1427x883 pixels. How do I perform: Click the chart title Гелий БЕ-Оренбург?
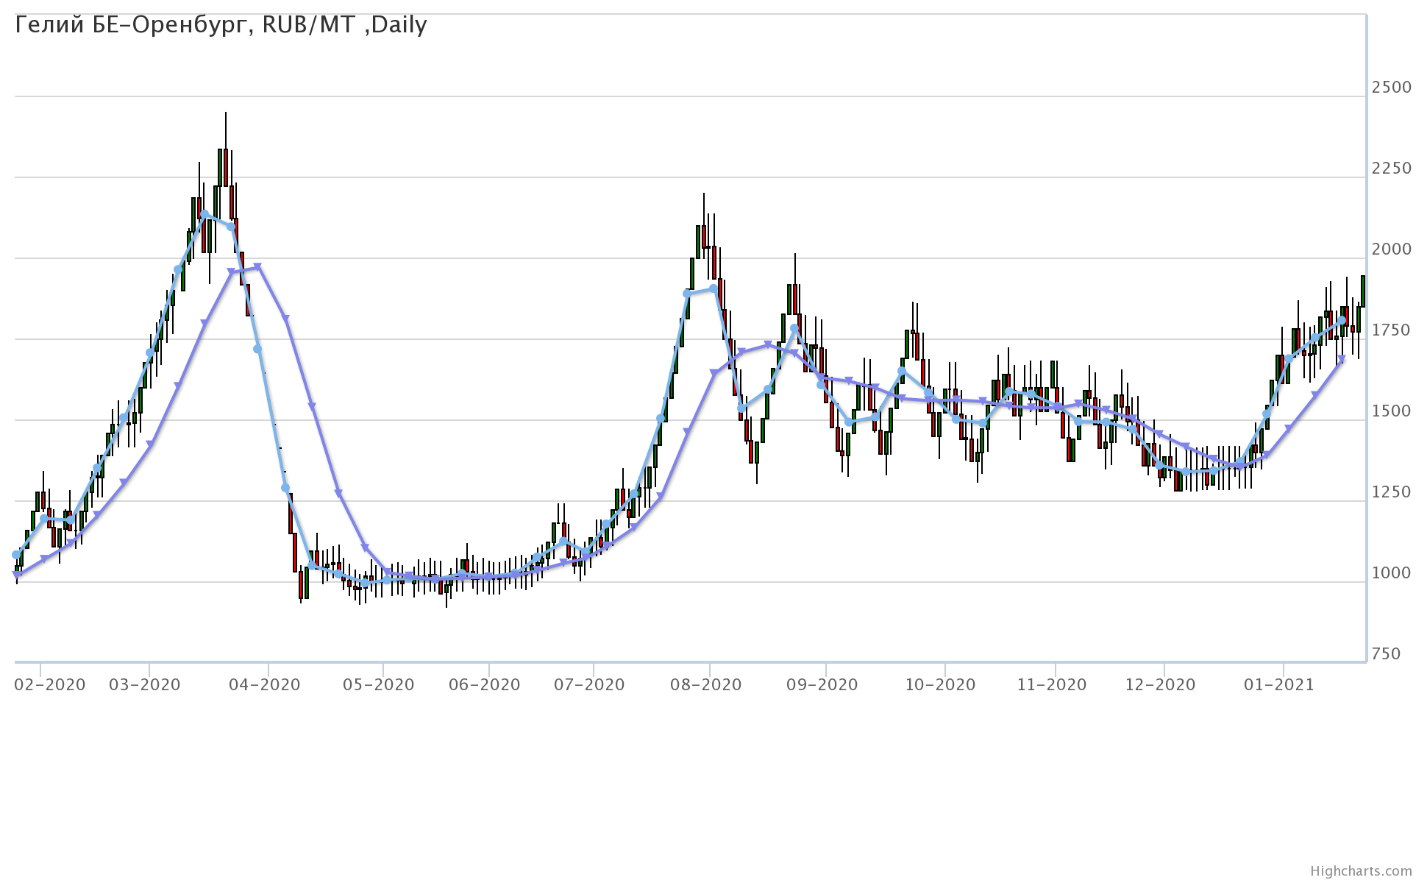click(x=221, y=25)
